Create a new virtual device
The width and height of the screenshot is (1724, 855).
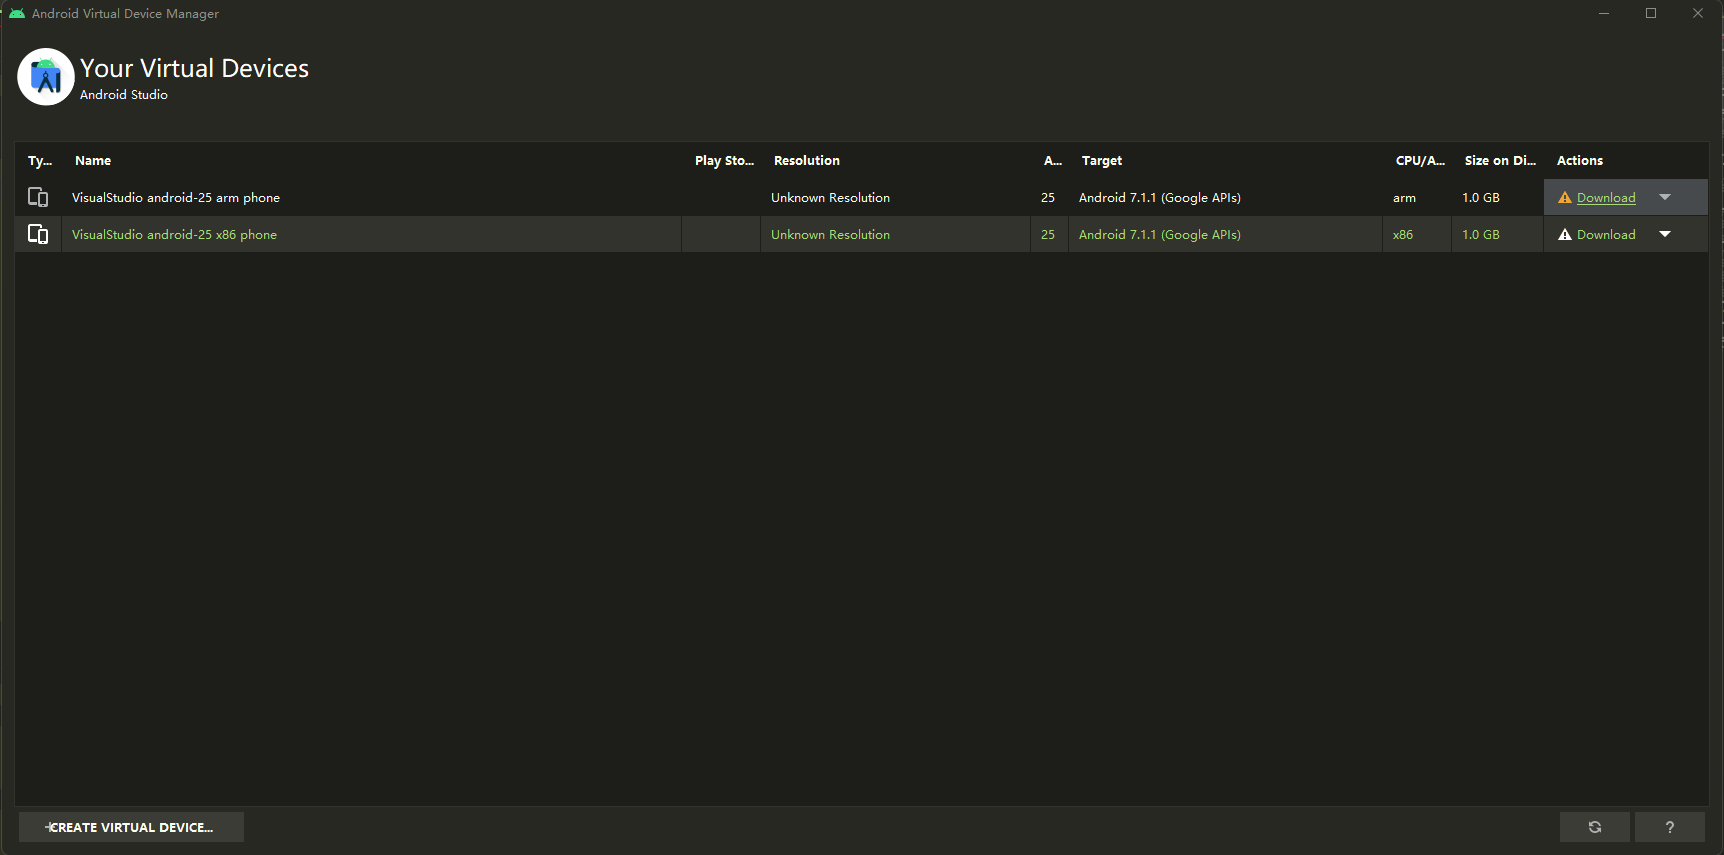(131, 827)
